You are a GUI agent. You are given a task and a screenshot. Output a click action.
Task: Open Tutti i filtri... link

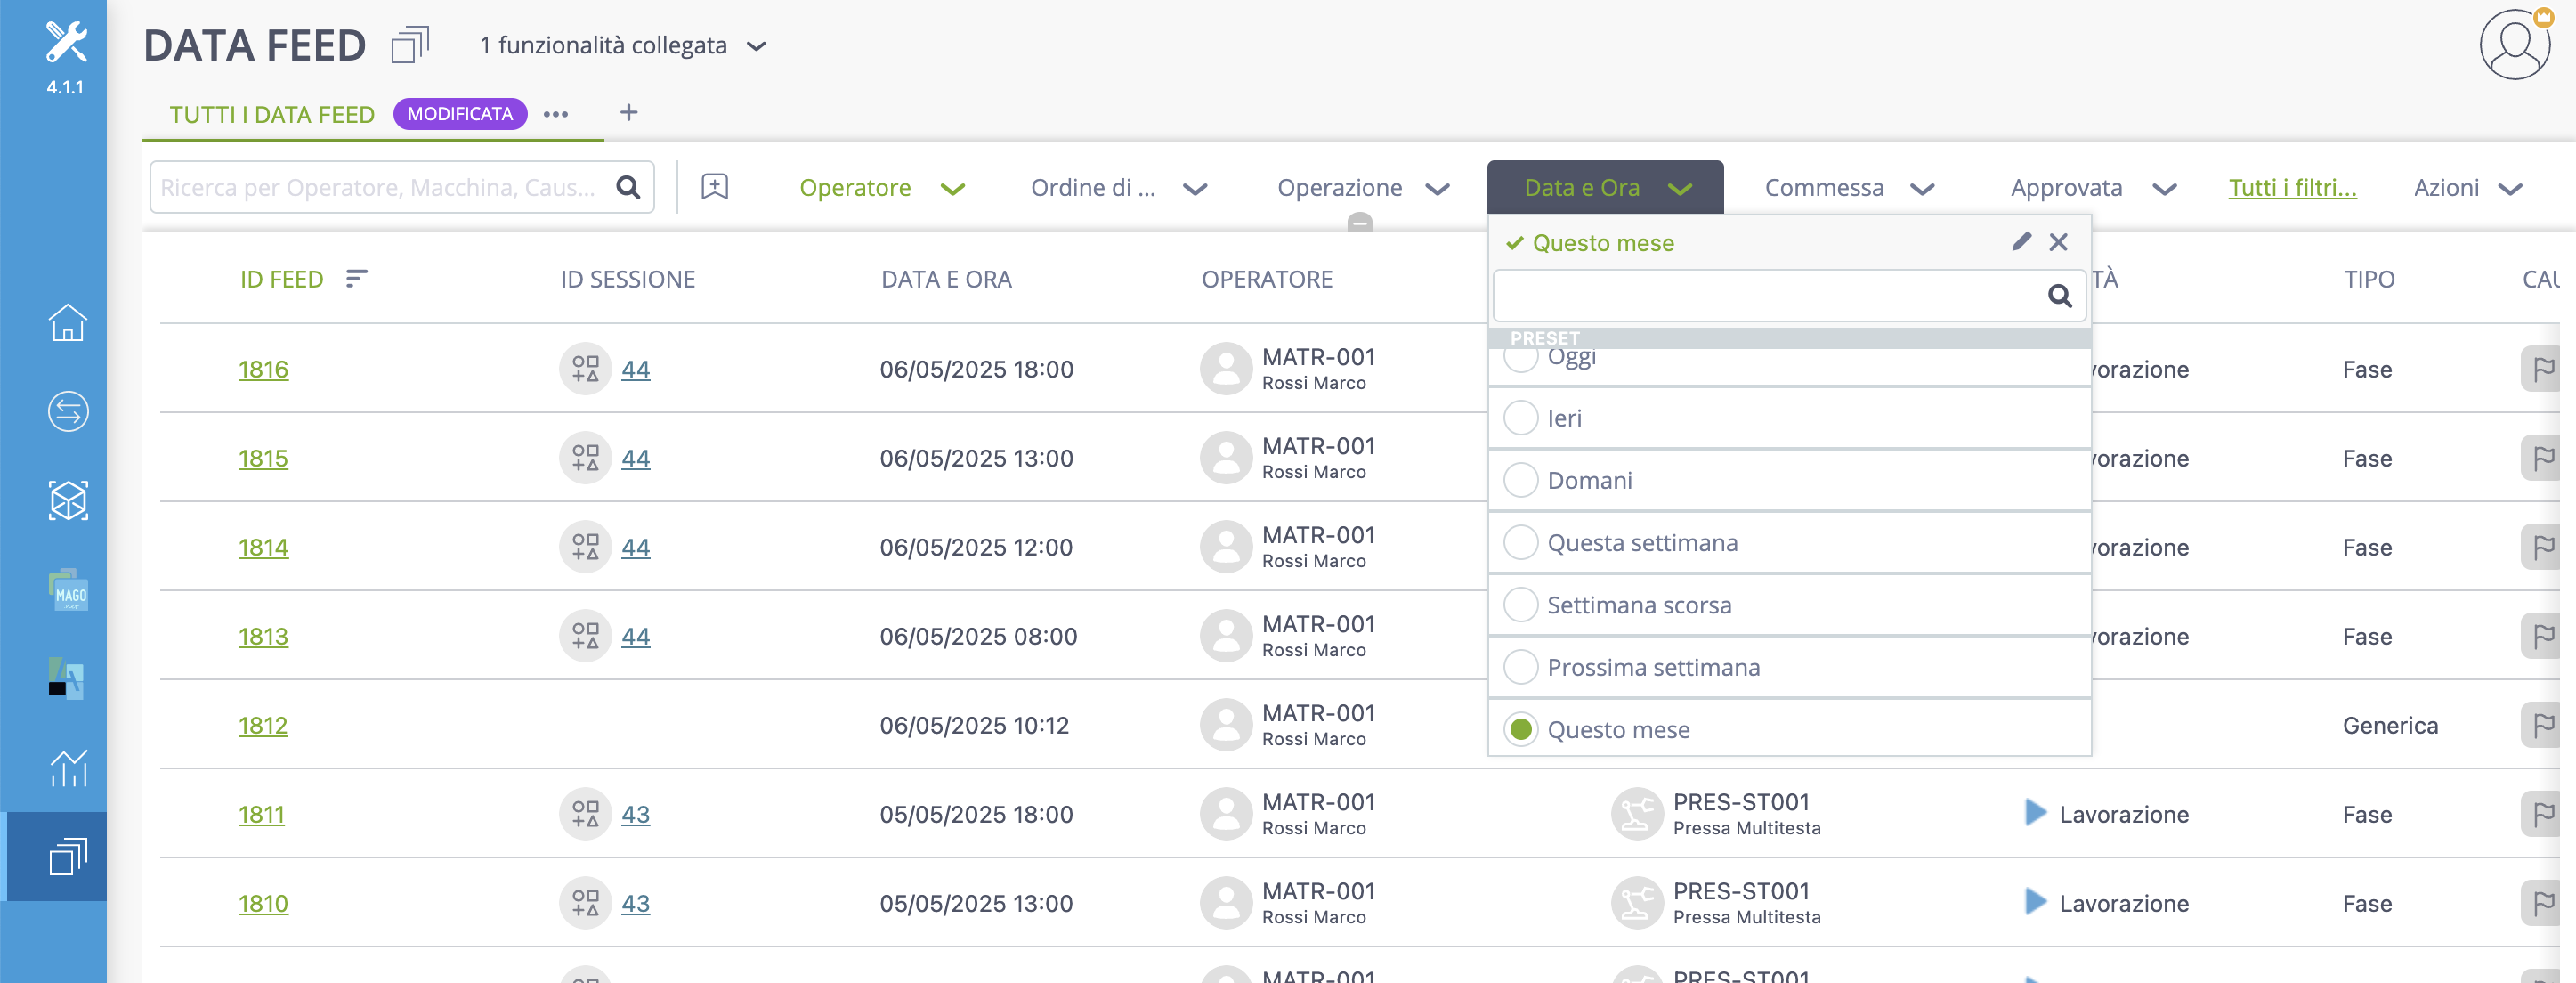[x=2292, y=187]
